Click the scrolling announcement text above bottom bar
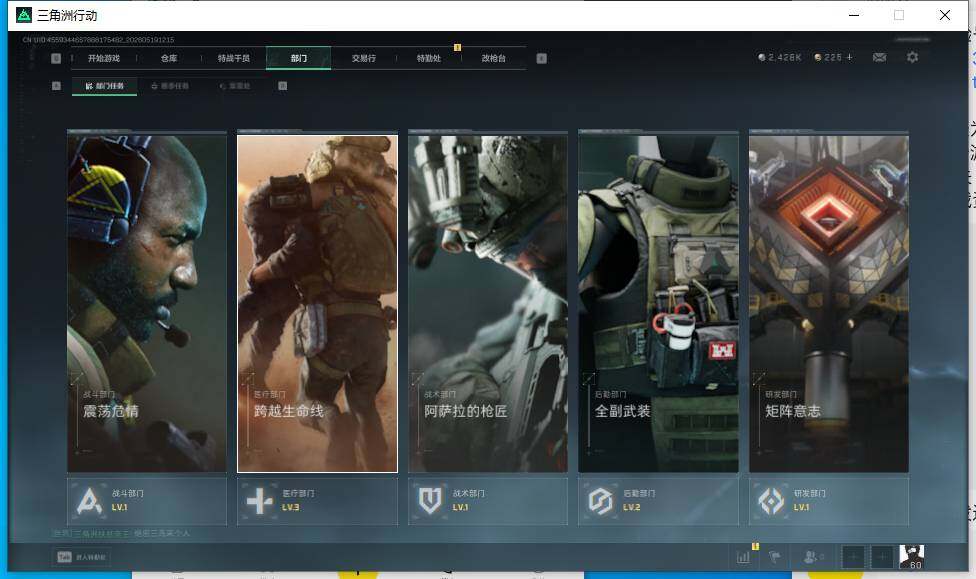976x579 pixels. click(121, 533)
